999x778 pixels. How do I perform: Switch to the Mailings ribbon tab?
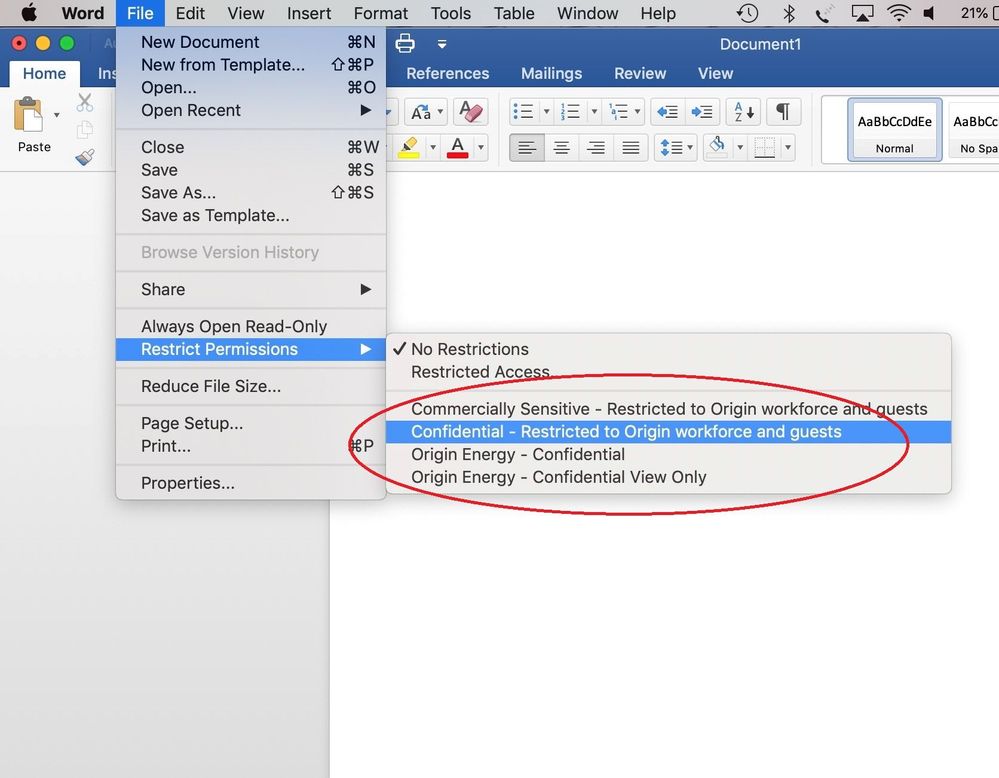click(x=552, y=73)
